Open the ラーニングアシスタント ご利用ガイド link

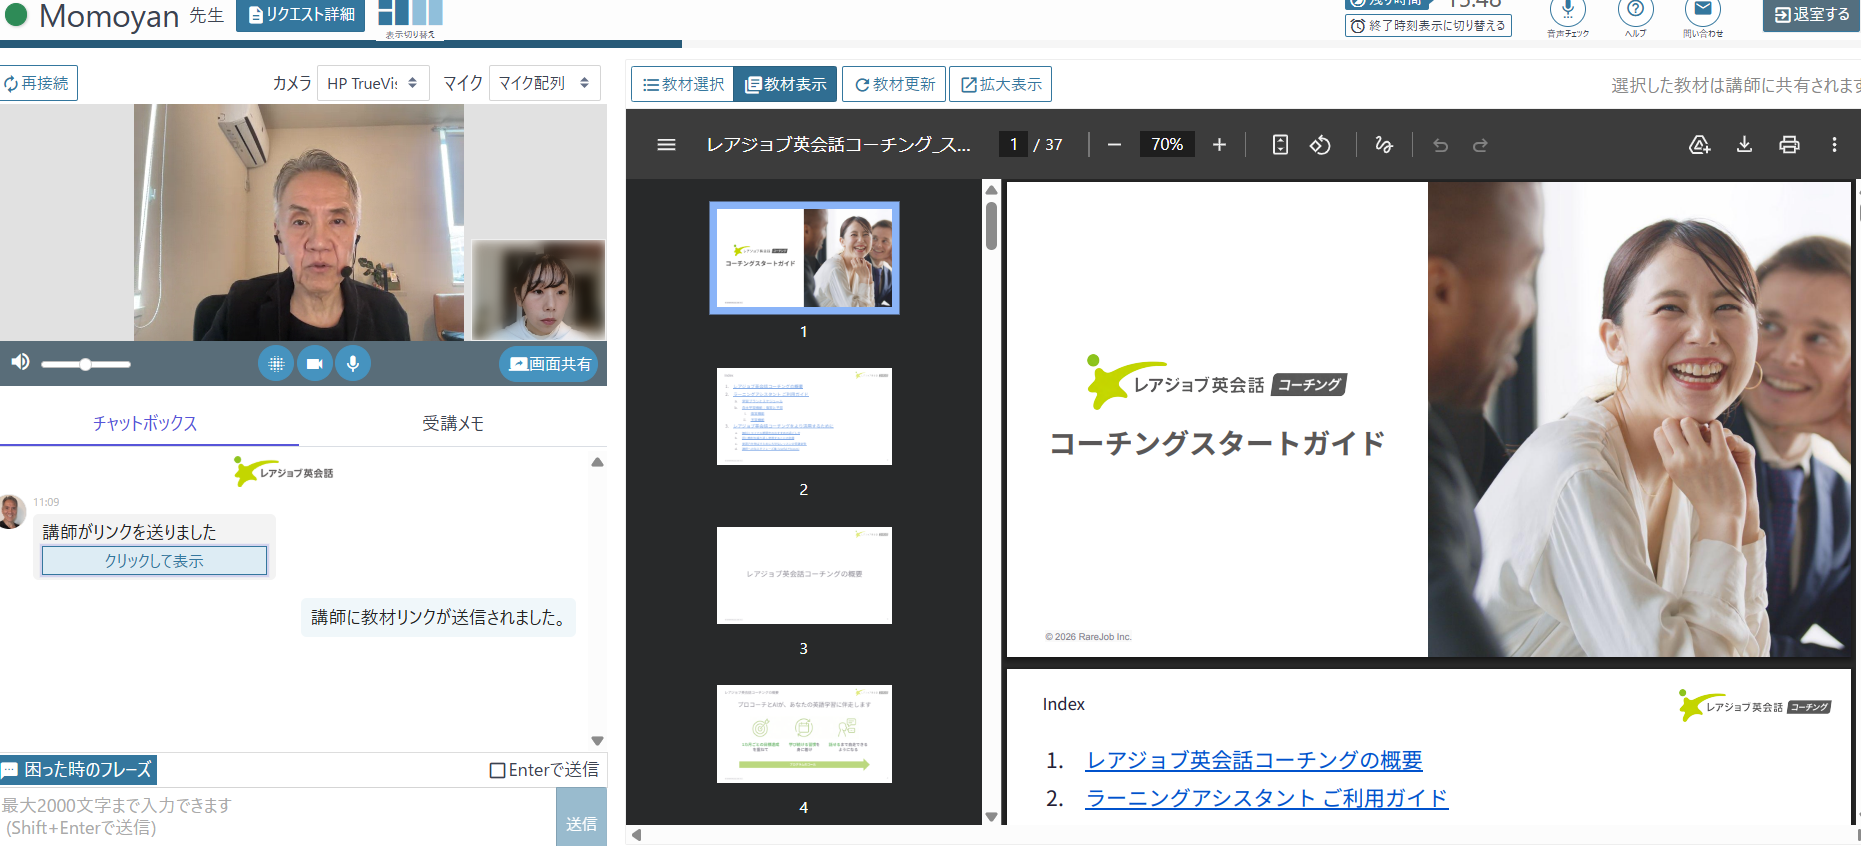pos(1267,798)
